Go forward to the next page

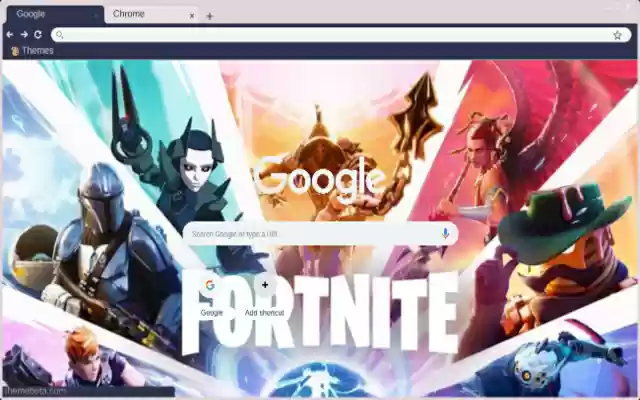24,35
